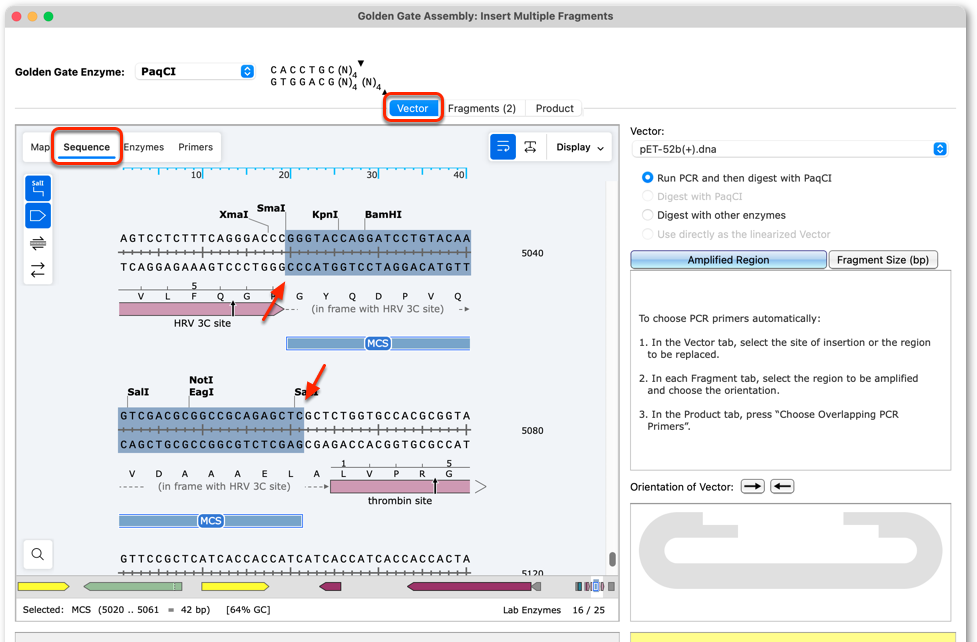Toggle show features icon in side toolbar
Screen dimensions: 977x642
(x=38, y=216)
